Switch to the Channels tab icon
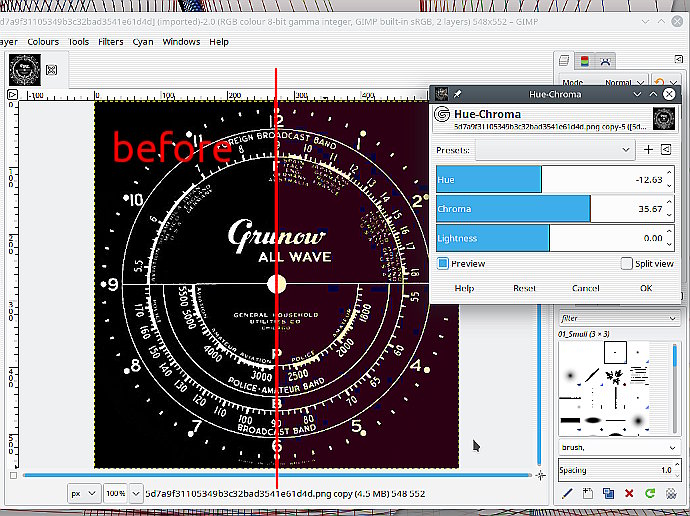 pos(584,61)
